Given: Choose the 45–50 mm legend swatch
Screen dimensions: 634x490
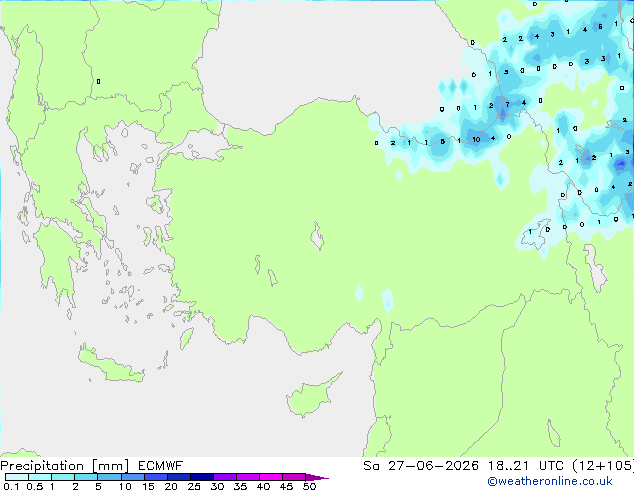Looking at the screenshot, I should (294, 477).
